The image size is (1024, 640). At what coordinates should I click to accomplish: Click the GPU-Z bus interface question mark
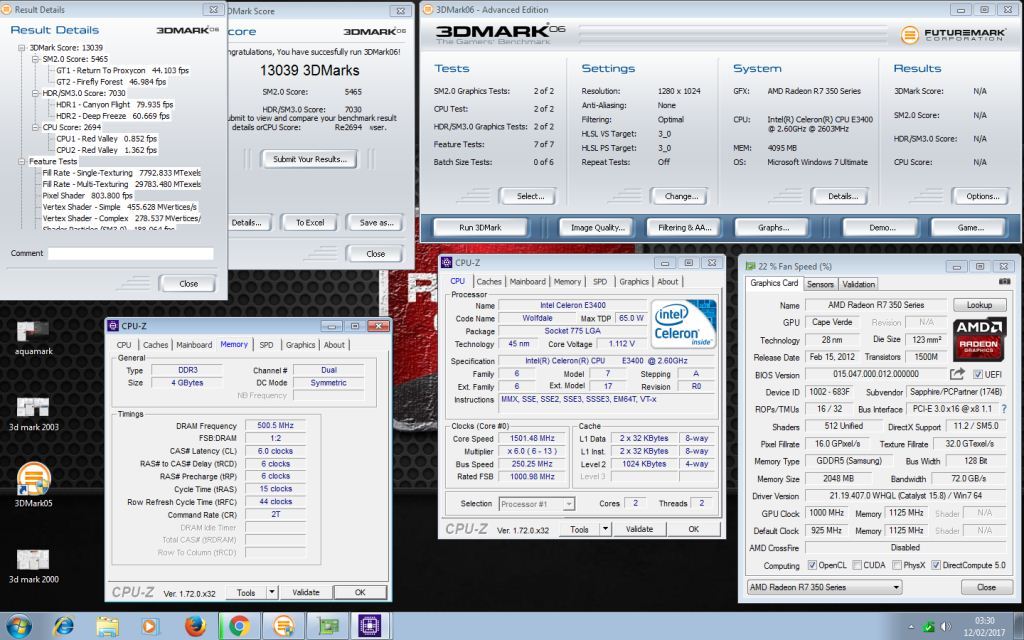[x=1004, y=409]
